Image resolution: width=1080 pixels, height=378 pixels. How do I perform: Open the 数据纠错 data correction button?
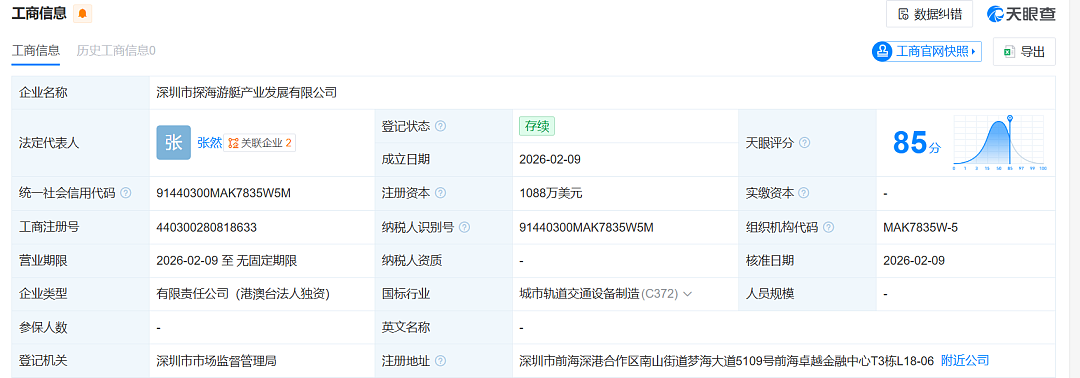(x=929, y=14)
